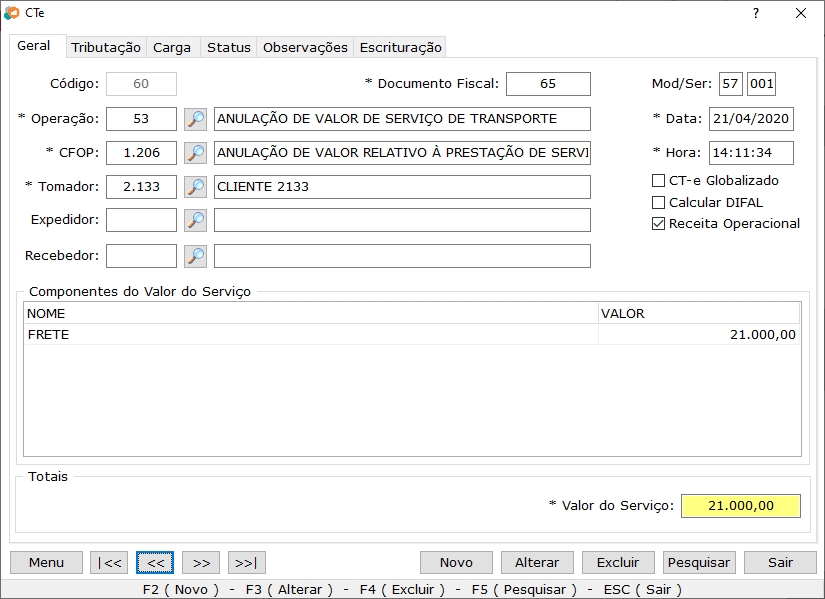Screen dimensions: 825x599
Task: Select the Escrituração tab
Action: click(x=399, y=46)
